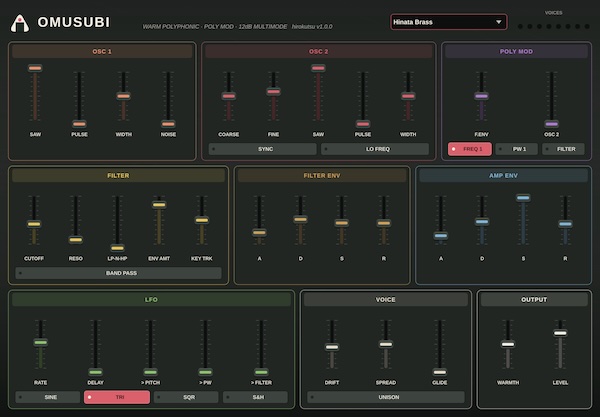
Task: Click the Amp Env attack slider handle
Action: 440,236
